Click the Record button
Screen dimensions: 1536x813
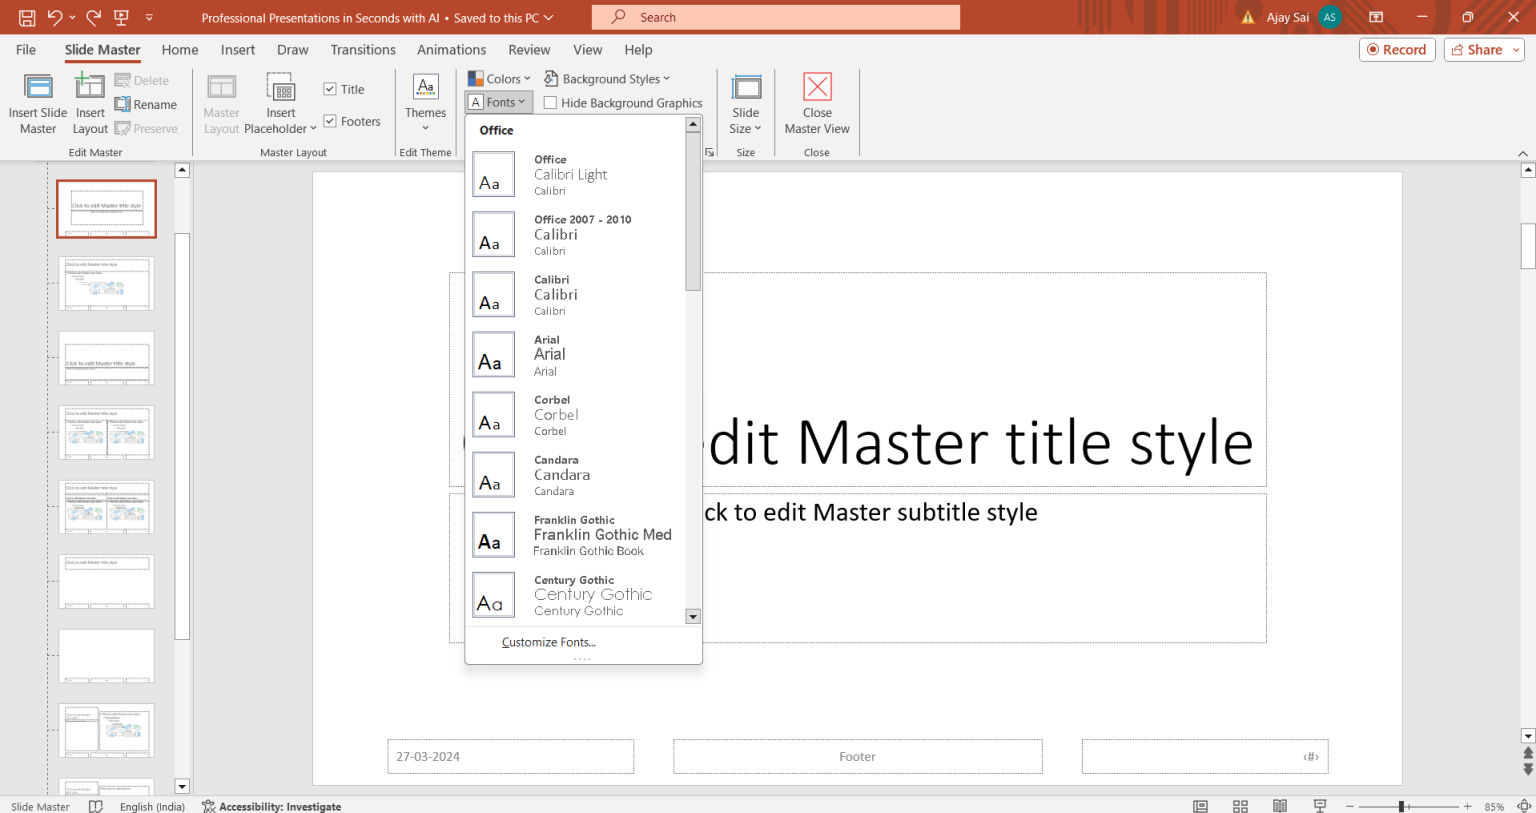[x=1397, y=50]
